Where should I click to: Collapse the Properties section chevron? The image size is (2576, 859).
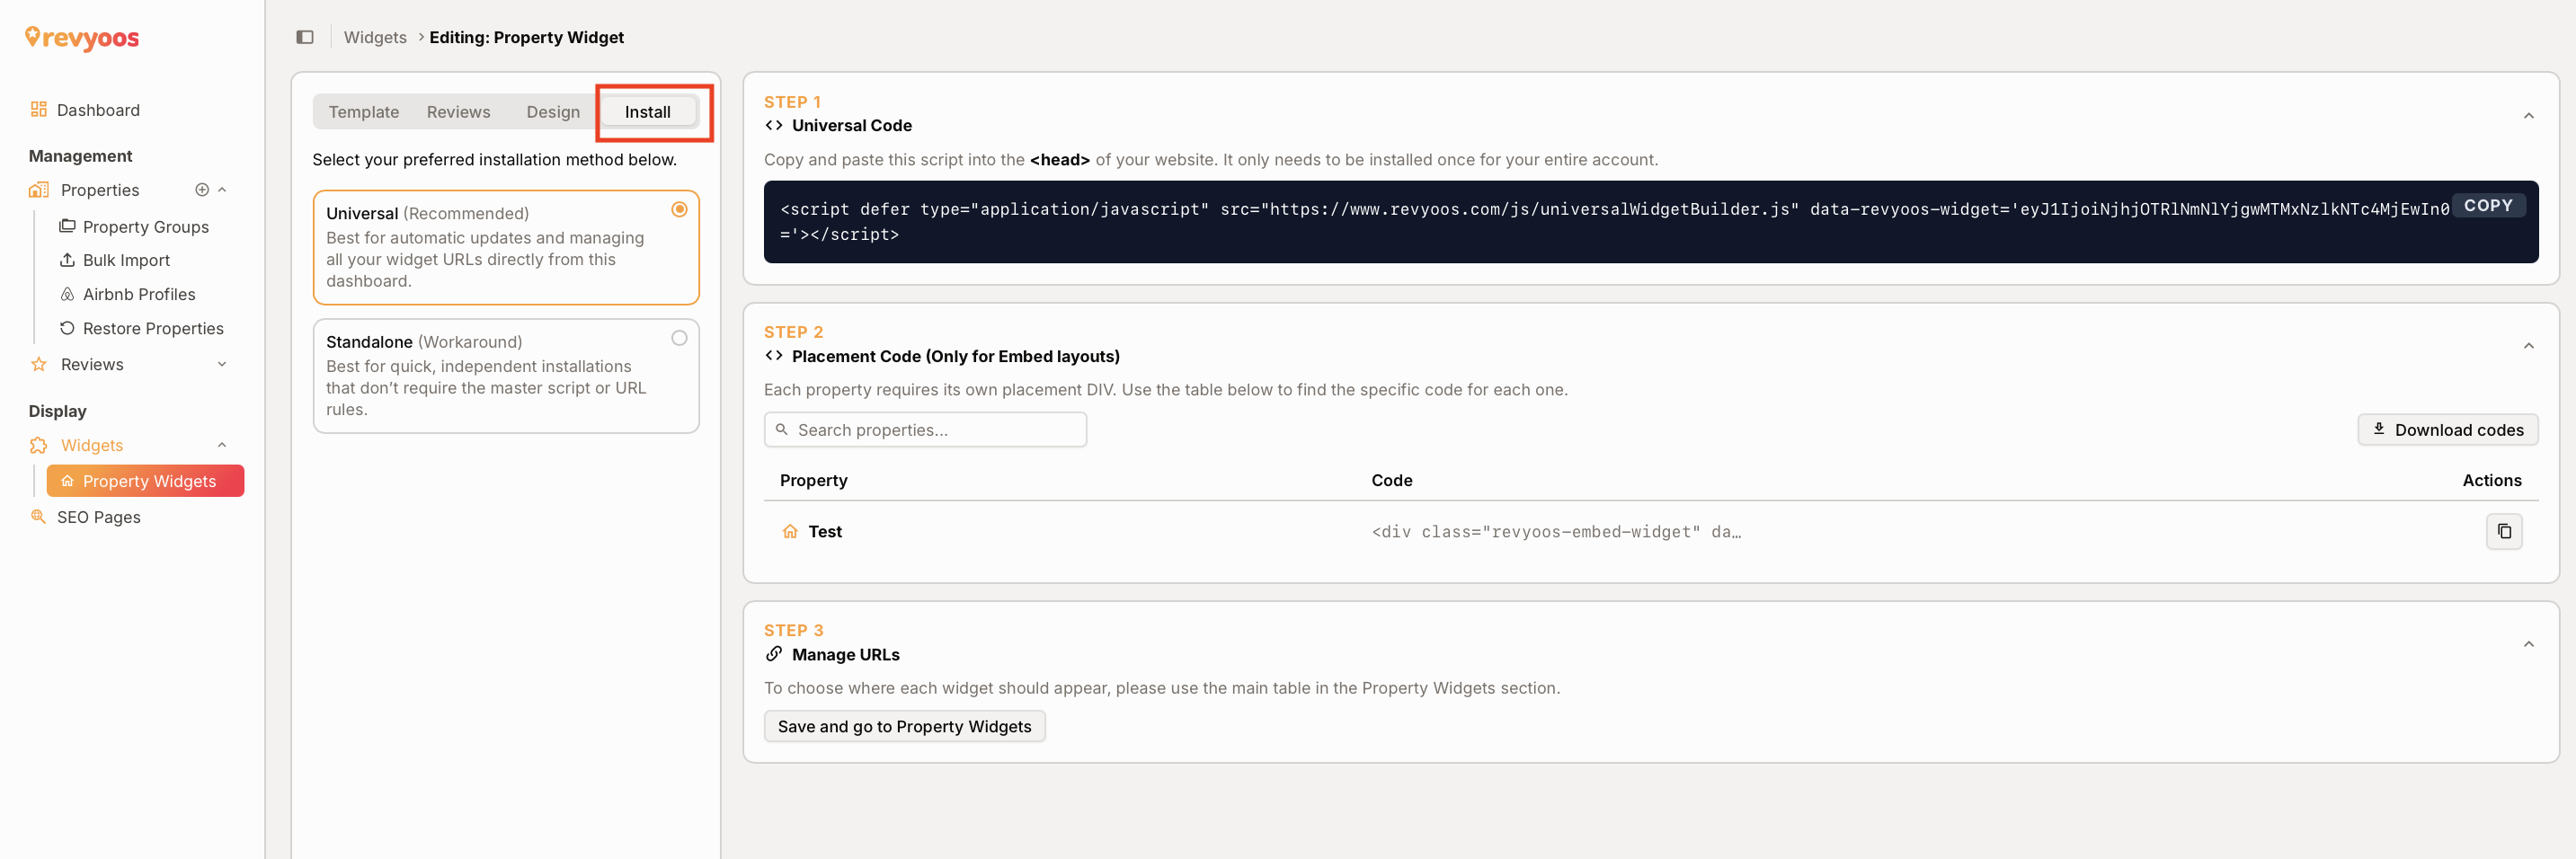[x=222, y=190]
